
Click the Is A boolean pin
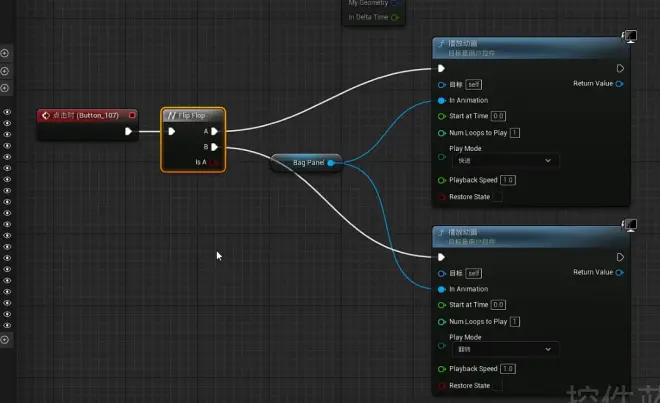pos(214,163)
